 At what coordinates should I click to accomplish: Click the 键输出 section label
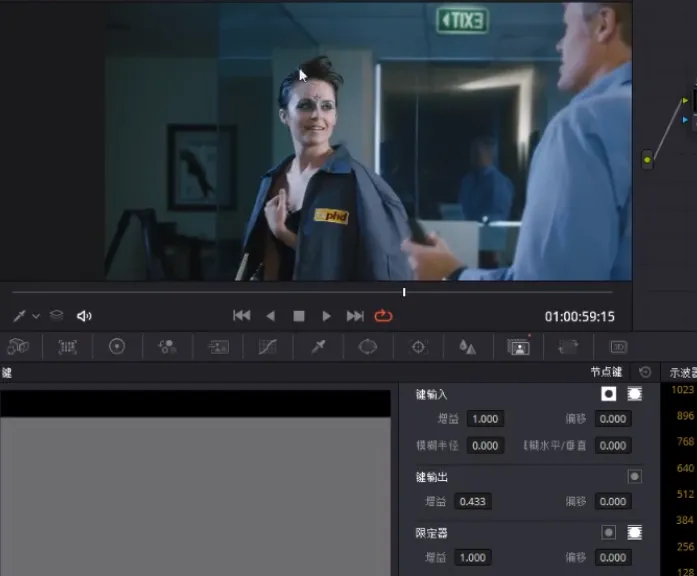(x=431, y=477)
